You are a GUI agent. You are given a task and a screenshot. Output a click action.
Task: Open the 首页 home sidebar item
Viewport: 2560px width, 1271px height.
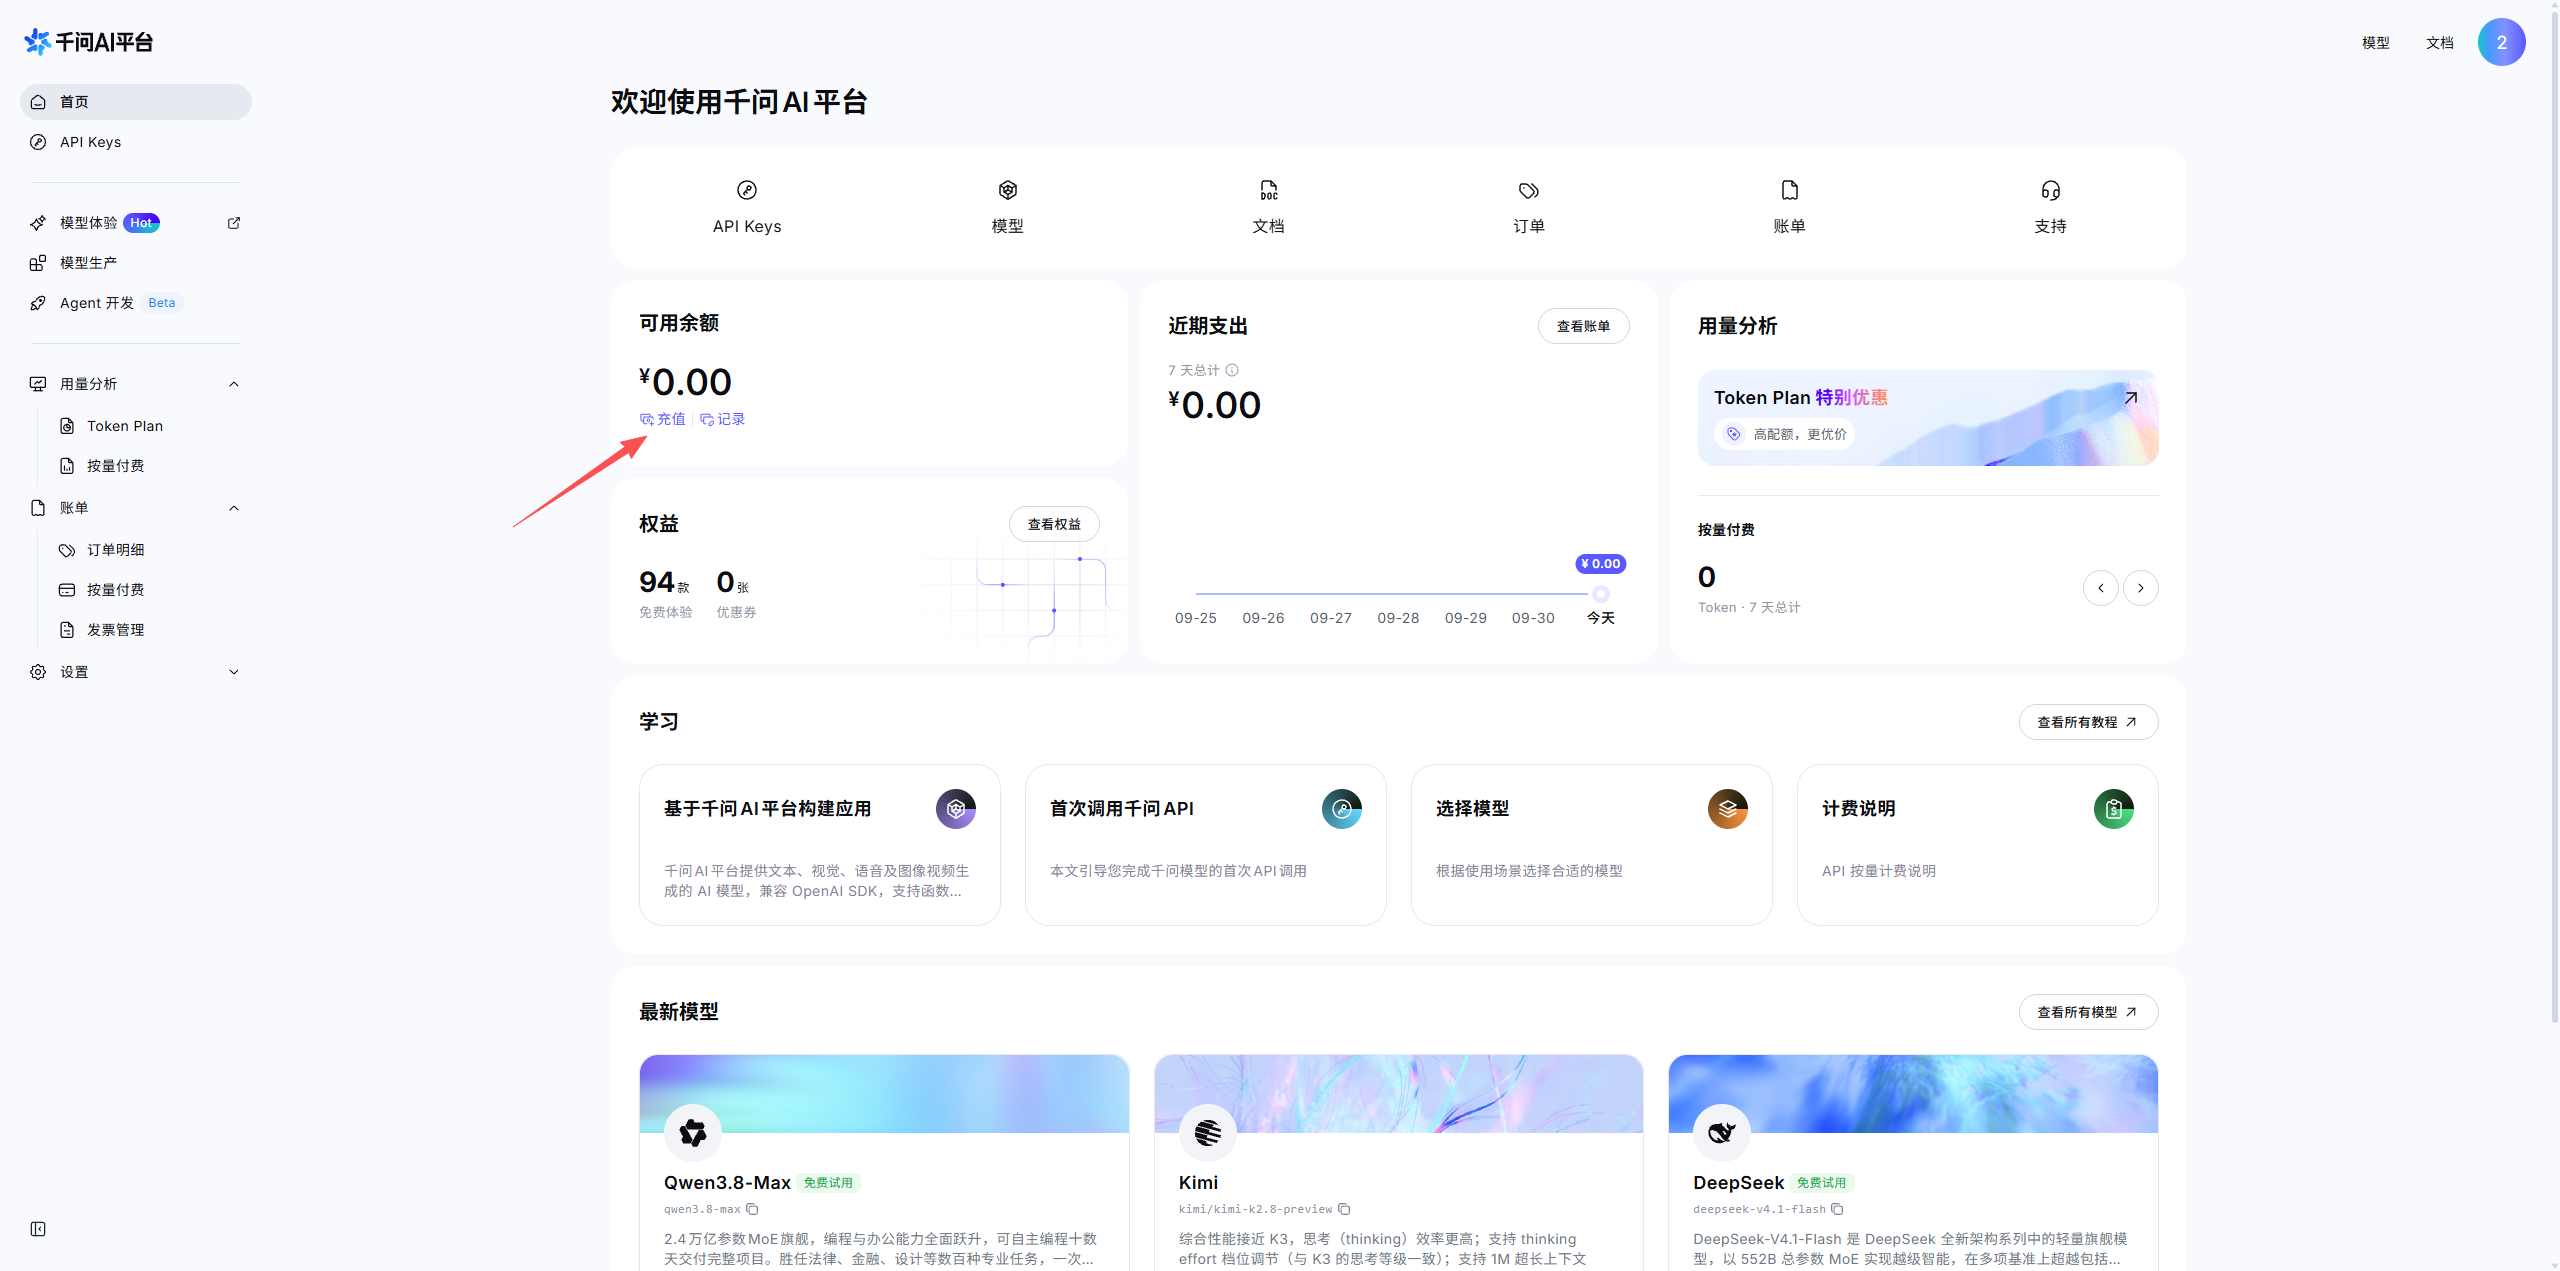tap(136, 102)
